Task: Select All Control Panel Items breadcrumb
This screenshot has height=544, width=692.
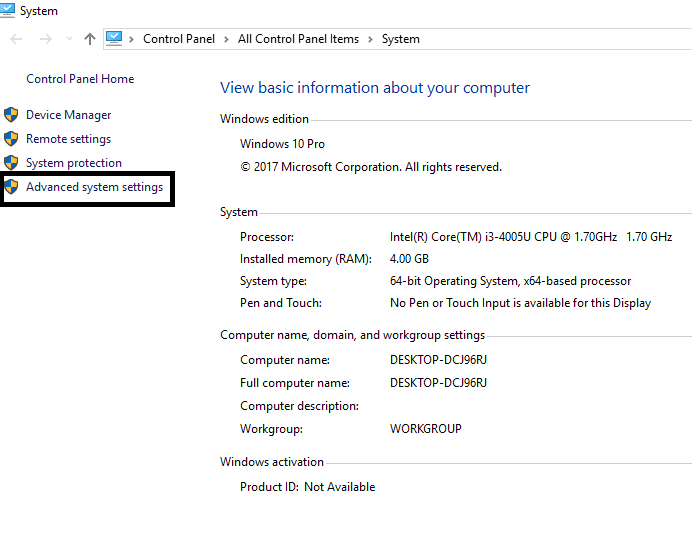Action: pyautogui.click(x=298, y=39)
